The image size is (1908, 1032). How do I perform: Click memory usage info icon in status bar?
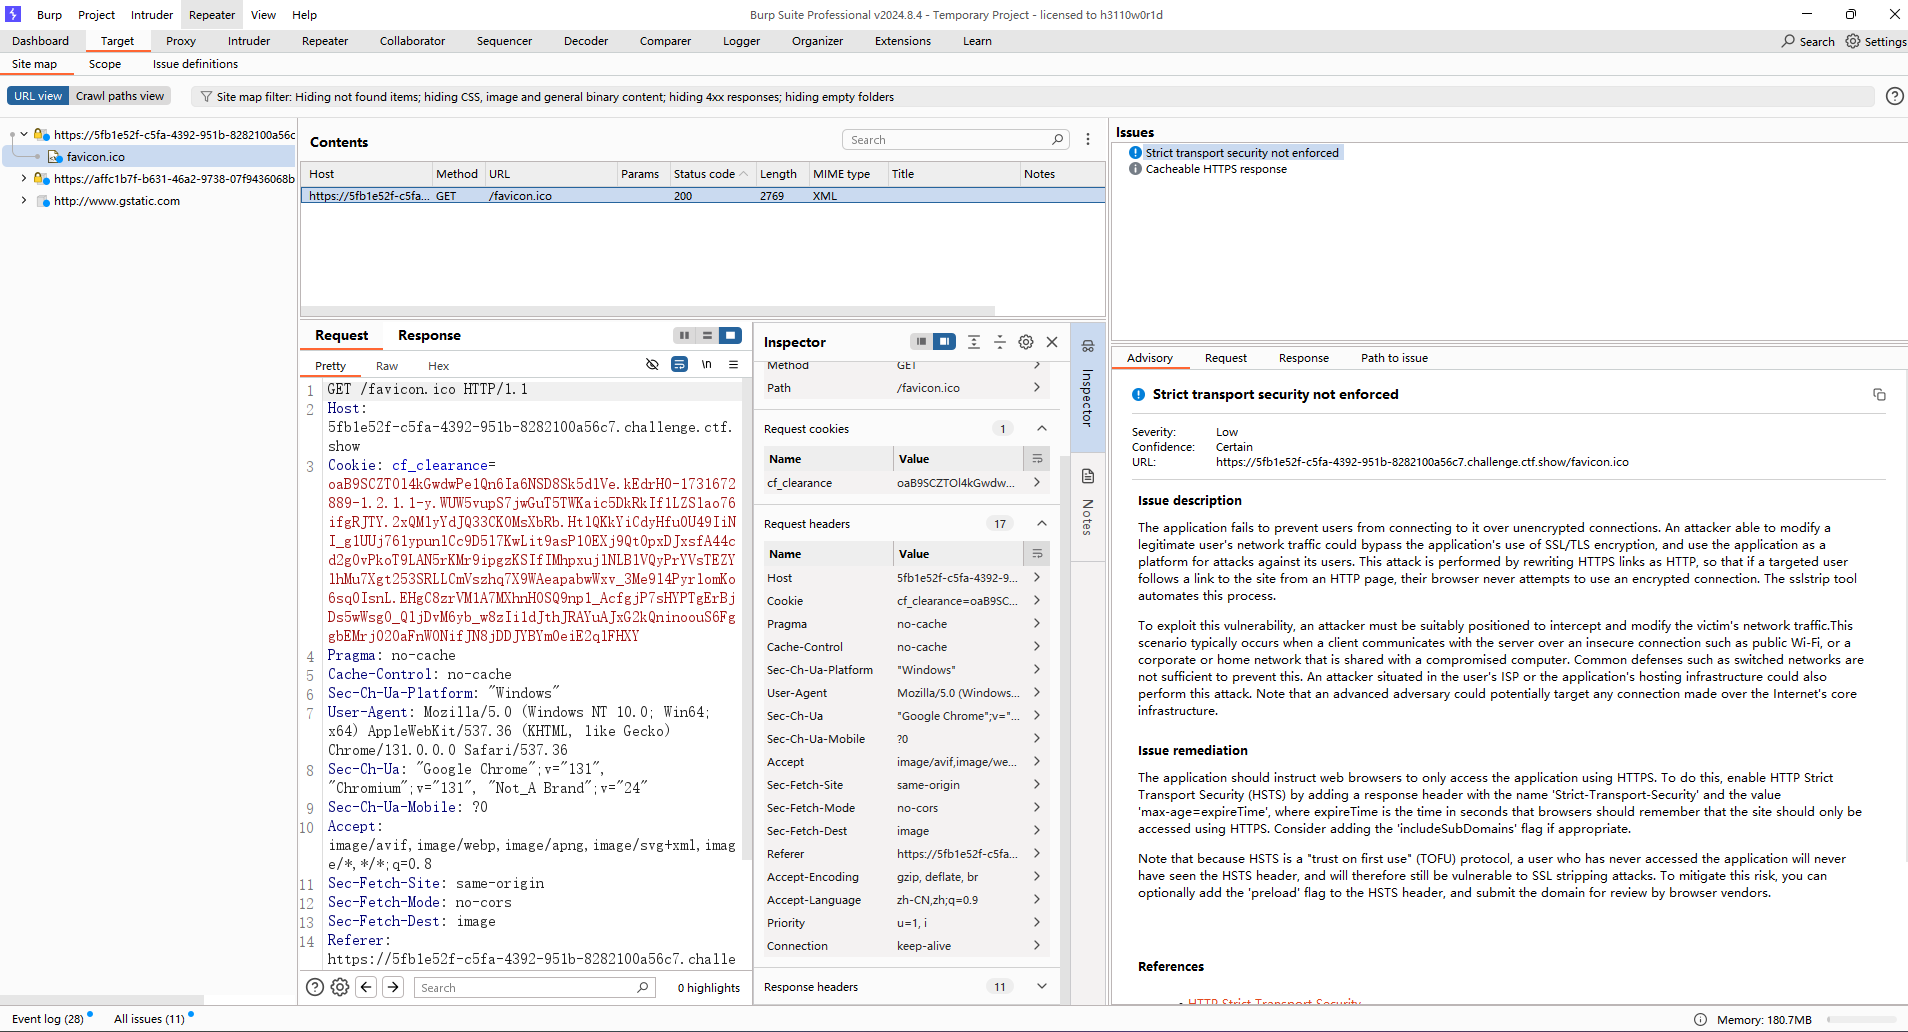[x=1700, y=1020]
